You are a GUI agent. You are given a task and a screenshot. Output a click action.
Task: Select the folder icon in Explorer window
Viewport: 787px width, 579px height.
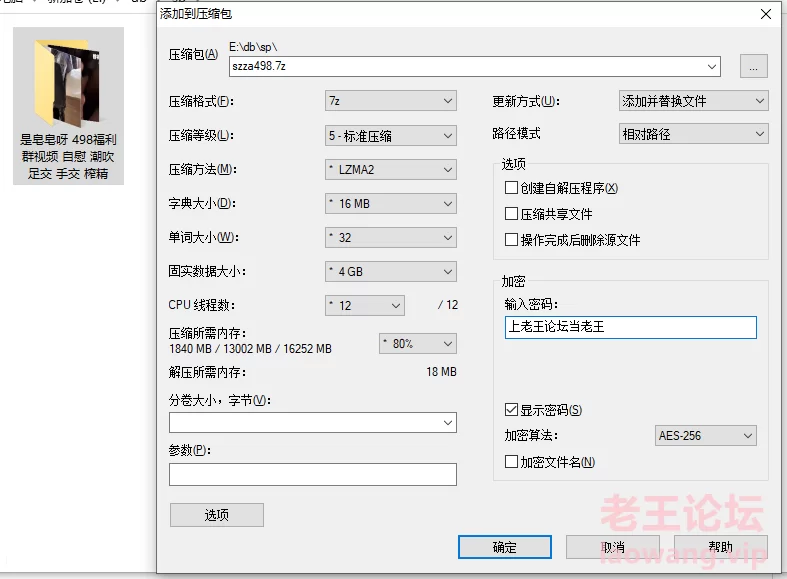click(x=68, y=106)
